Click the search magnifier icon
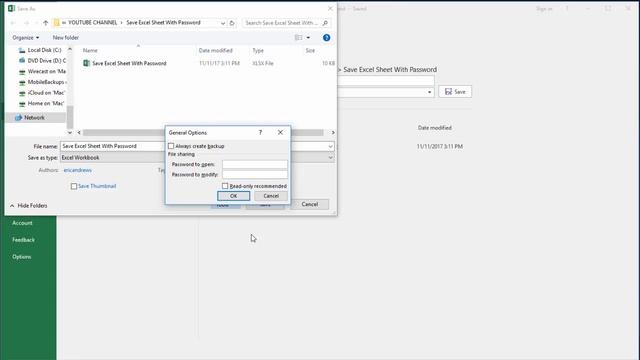Image resolution: width=640 pixels, height=360 pixels. tap(325, 23)
